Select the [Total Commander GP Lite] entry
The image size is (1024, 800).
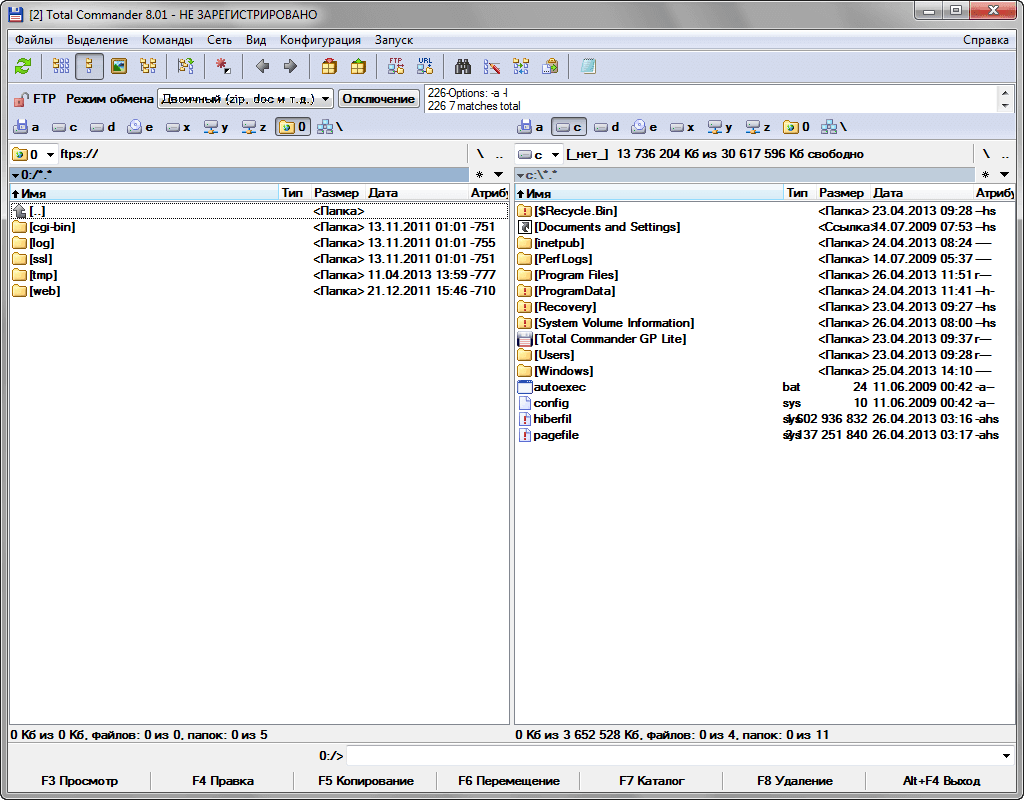[x=765, y=339]
